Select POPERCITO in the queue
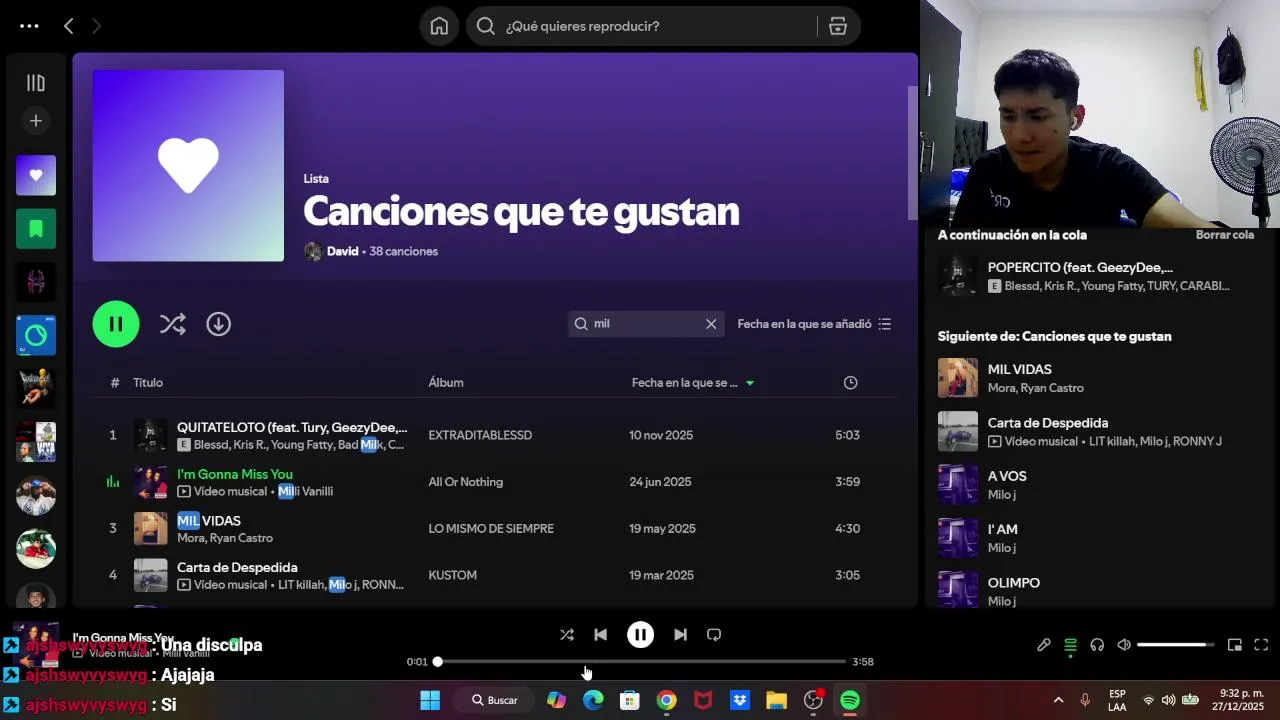The height and width of the screenshot is (720, 1280). tap(1080, 268)
